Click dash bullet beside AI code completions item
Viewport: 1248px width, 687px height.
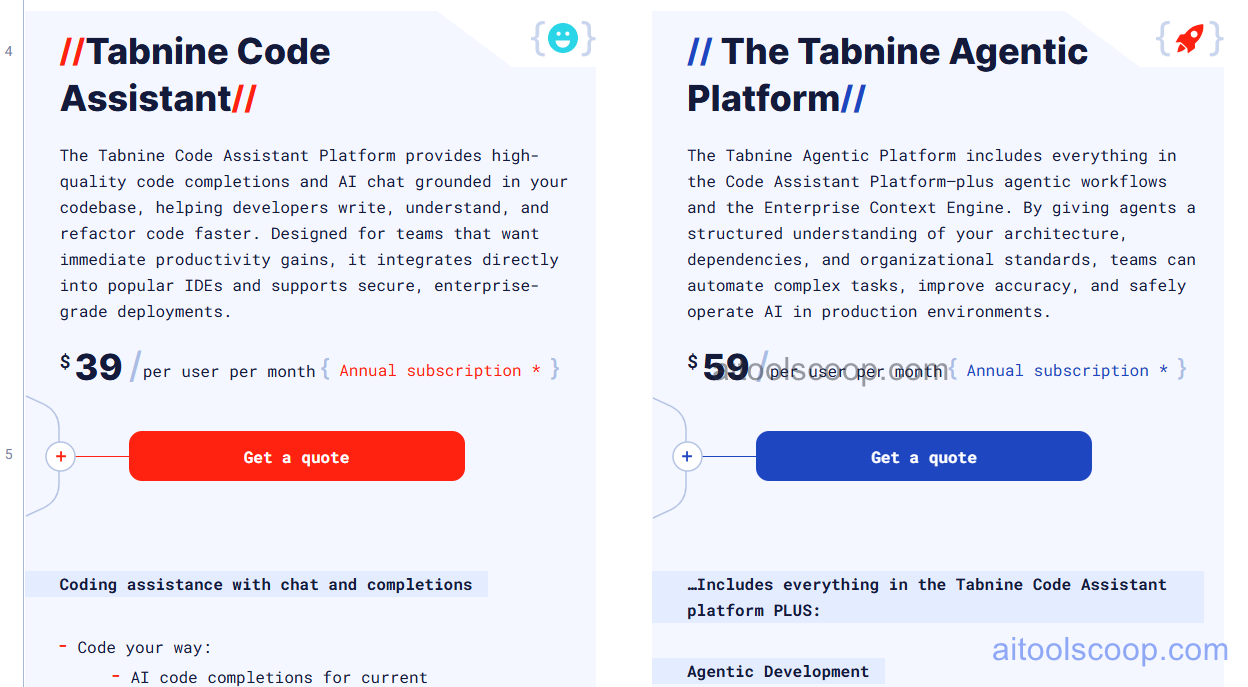click(116, 677)
